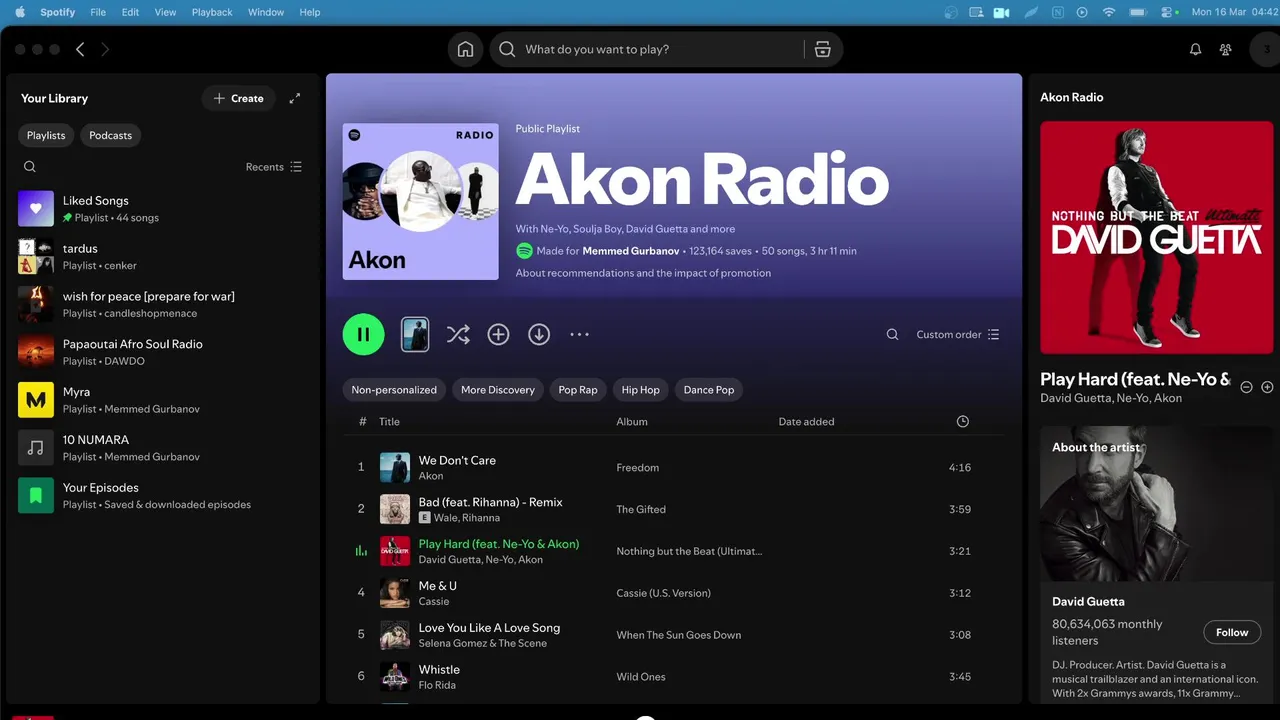Open the Myra playlist
The height and width of the screenshot is (720, 1280).
point(163,400)
